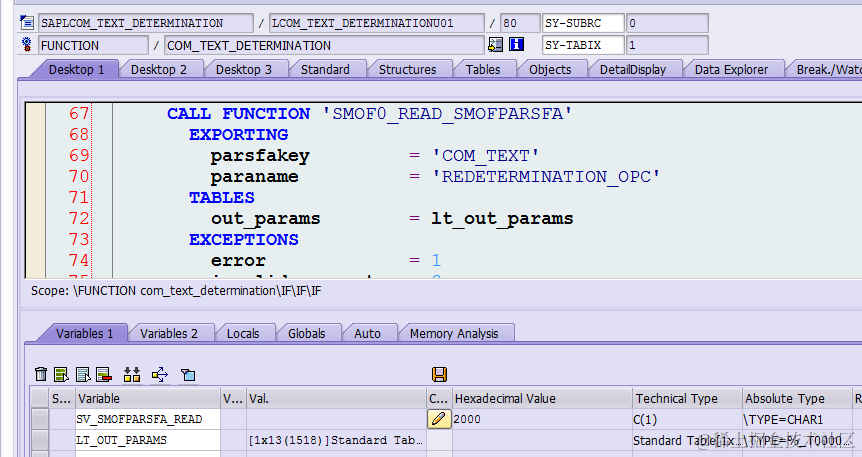Image resolution: width=862 pixels, height=457 pixels.
Task: Open the DetailDisplay tab
Action: coord(633,69)
